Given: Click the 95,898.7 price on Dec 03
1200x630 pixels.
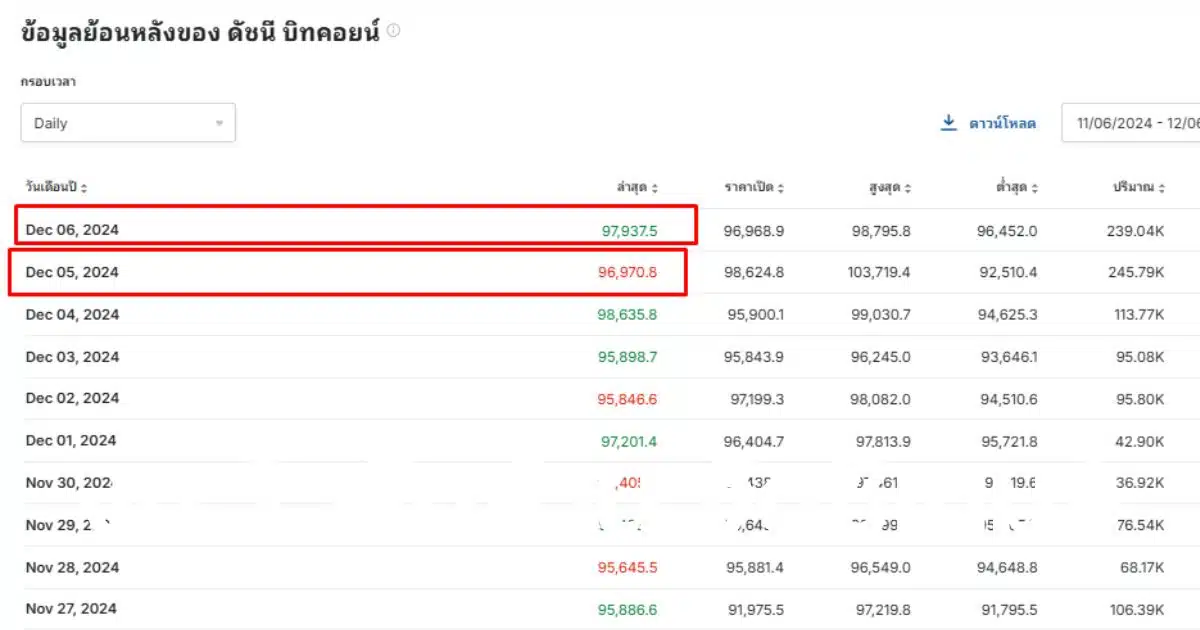Looking at the screenshot, I should 628,357.
